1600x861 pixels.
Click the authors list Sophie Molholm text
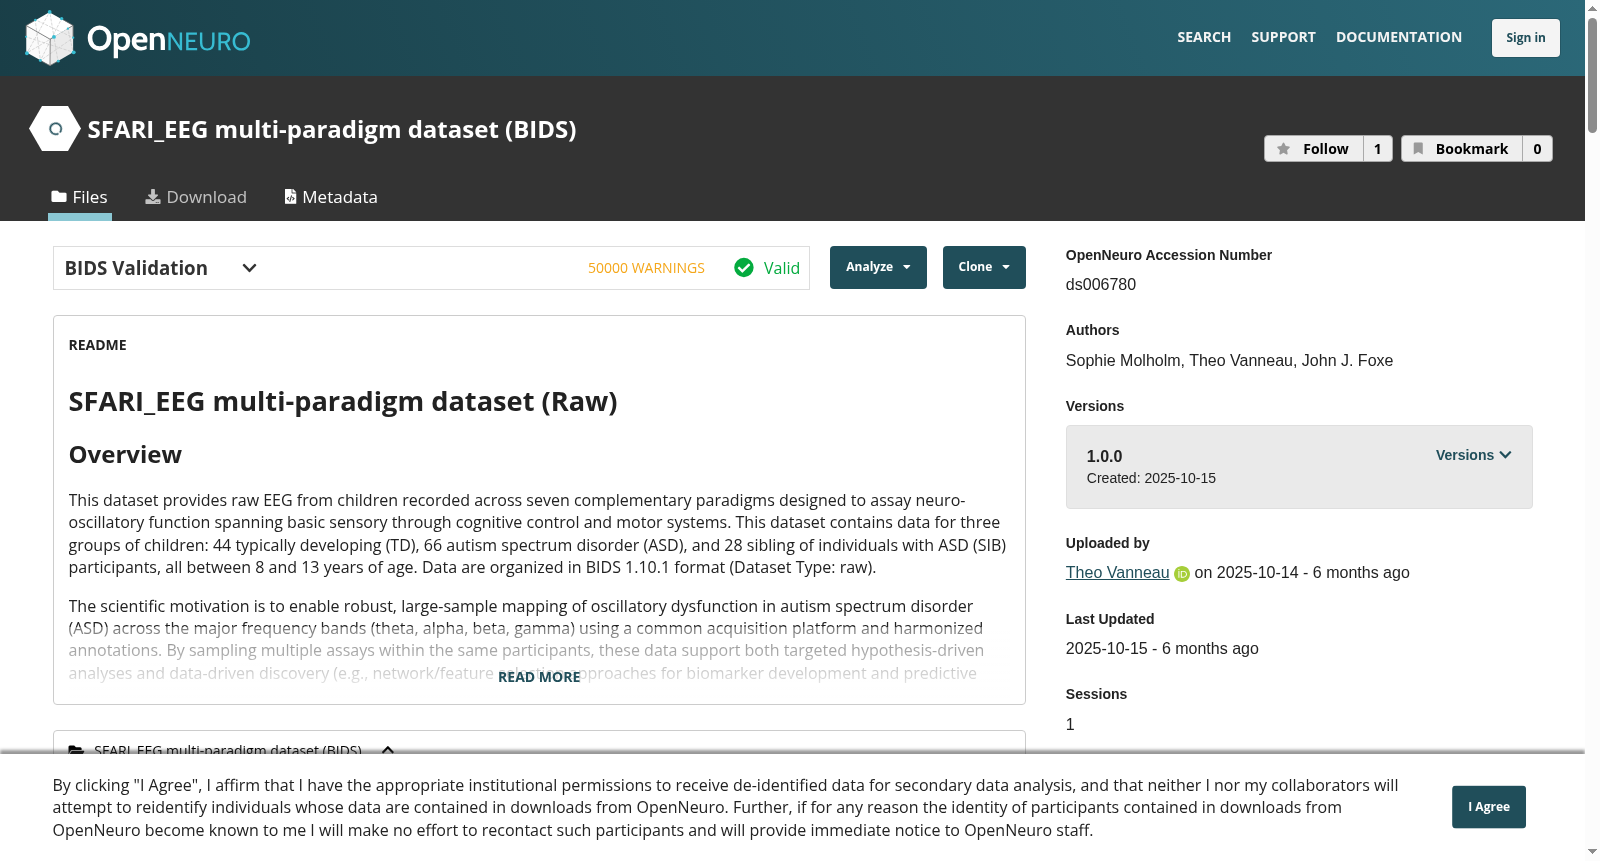1229,361
